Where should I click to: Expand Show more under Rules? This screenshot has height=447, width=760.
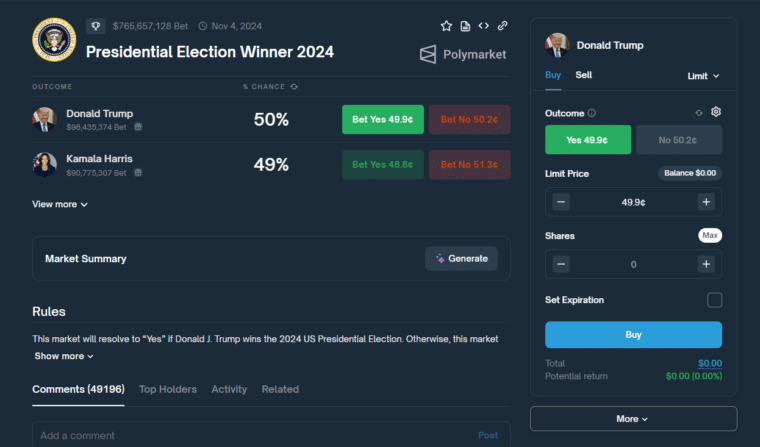[64, 356]
